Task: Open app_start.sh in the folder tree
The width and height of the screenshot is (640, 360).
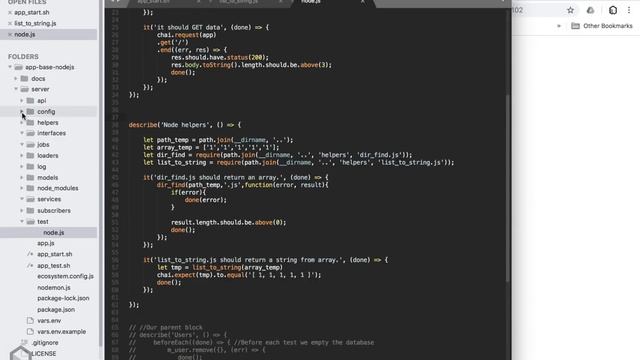Action: (55, 254)
